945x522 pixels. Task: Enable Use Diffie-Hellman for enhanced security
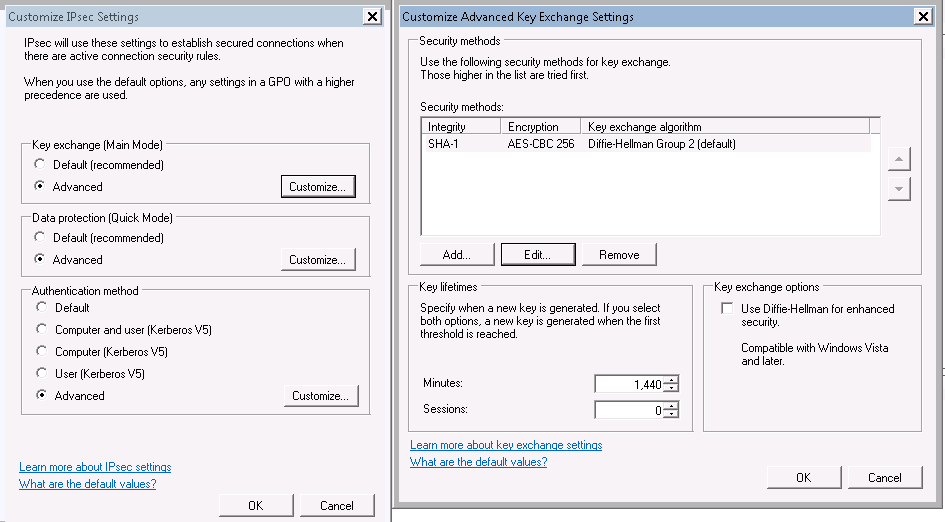(727, 309)
